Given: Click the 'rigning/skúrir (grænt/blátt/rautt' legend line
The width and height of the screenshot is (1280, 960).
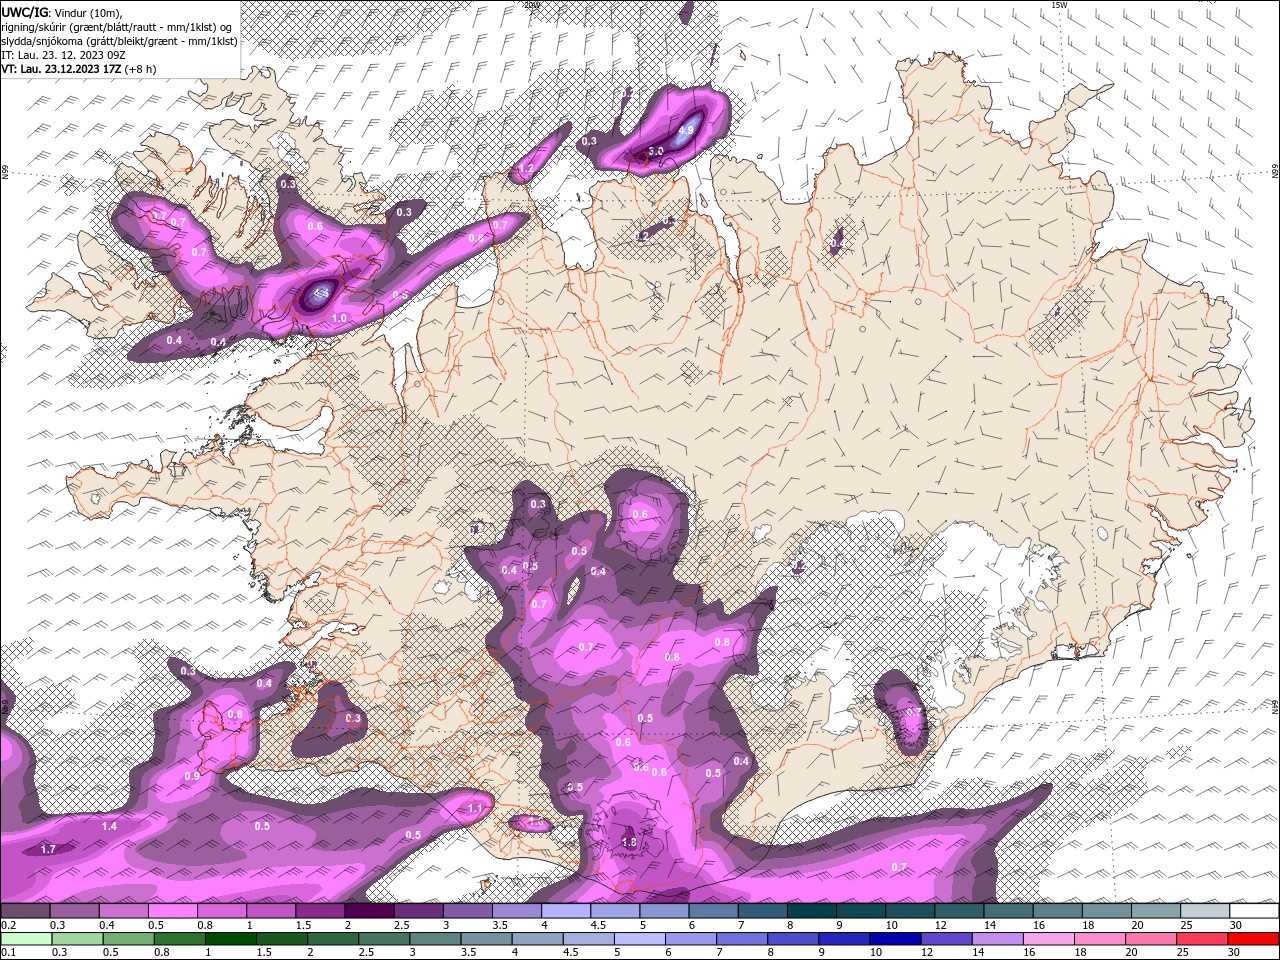Looking at the screenshot, I should (x=116, y=27).
